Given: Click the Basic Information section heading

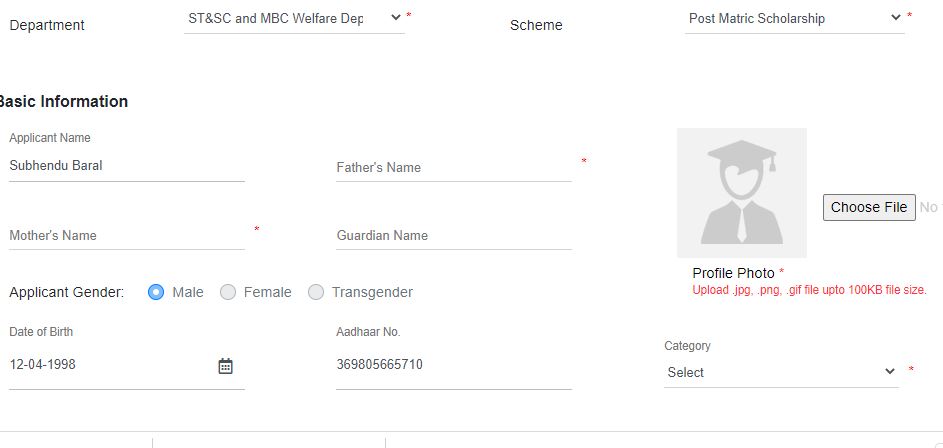Looking at the screenshot, I should [63, 101].
